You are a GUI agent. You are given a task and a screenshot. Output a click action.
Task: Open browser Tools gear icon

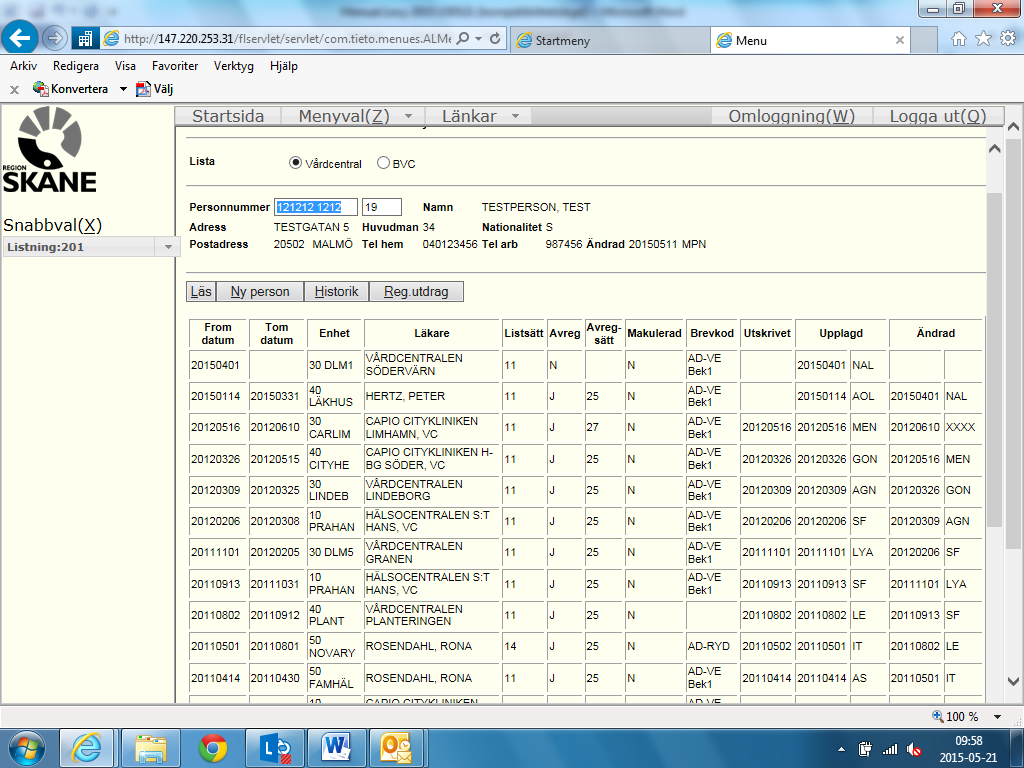point(1008,39)
